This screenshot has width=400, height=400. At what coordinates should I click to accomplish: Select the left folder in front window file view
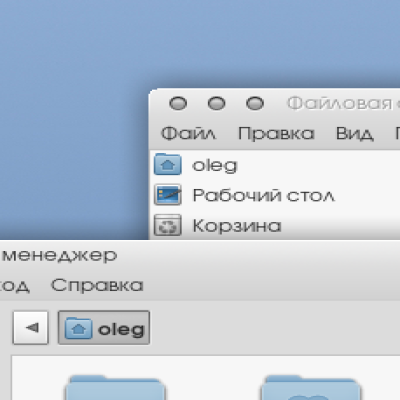115,388
